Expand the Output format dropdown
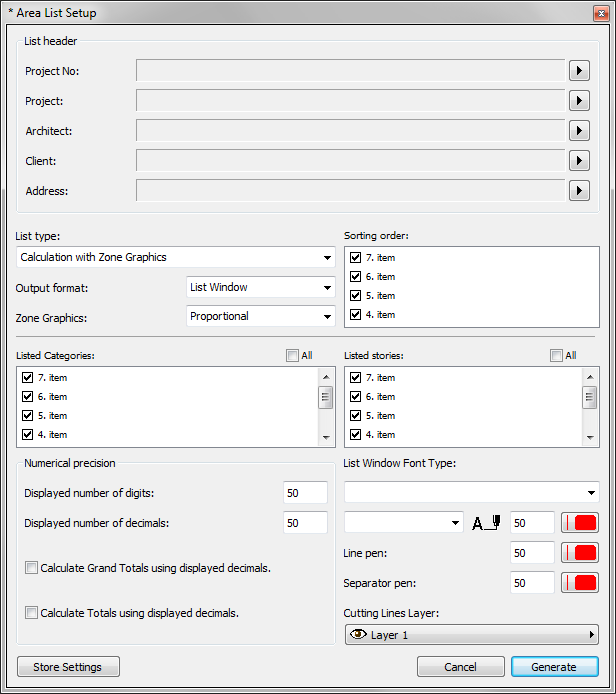 tap(261, 287)
